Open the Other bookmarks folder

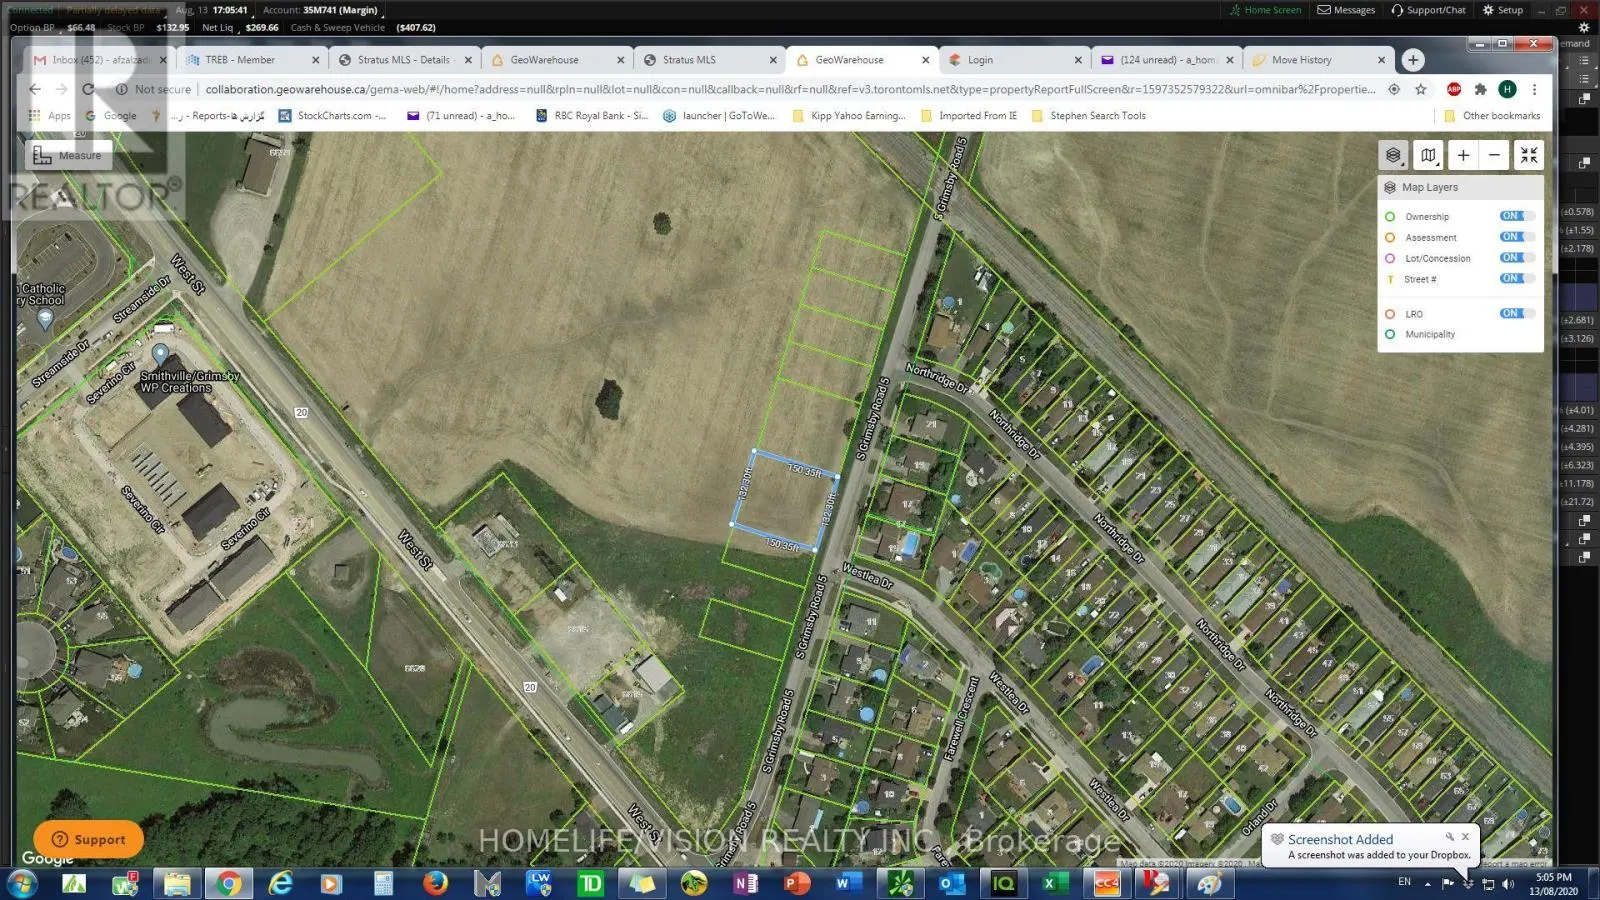(1492, 116)
